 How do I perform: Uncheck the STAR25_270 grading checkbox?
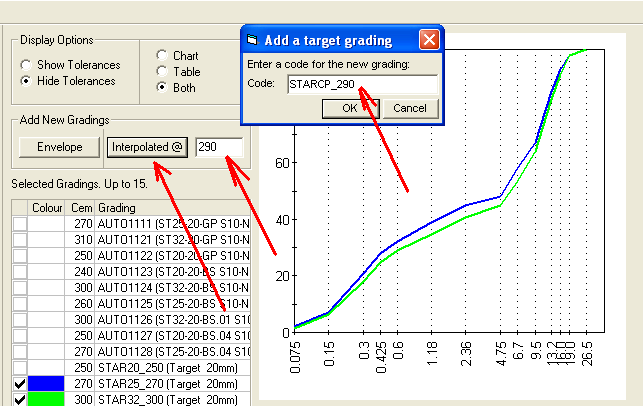pos(19,383)
